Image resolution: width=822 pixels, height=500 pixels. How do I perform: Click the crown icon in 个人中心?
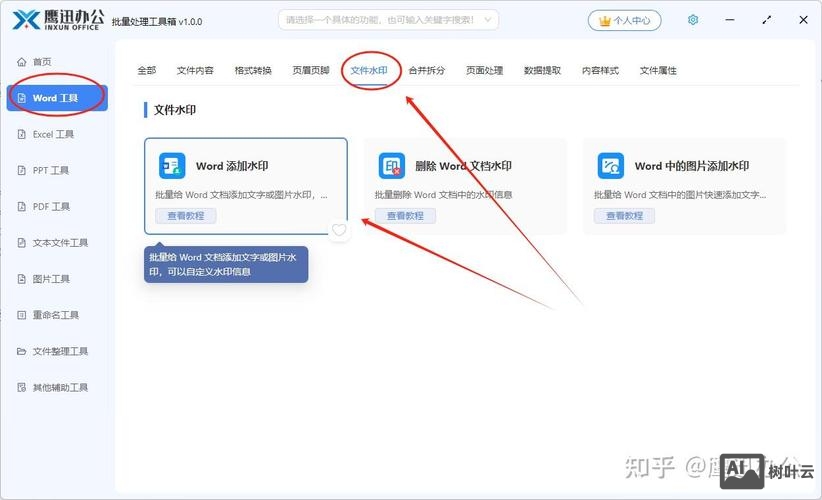pos(604,20)
